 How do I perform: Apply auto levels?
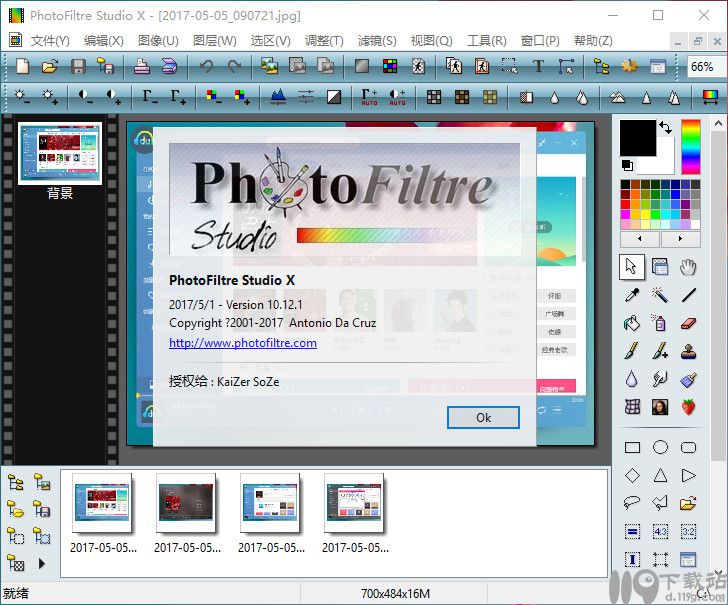[x=370, y=97]
